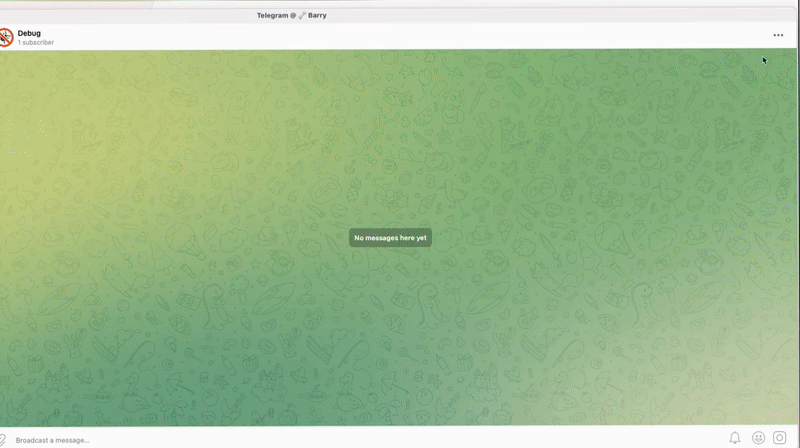
Task: Click the record video message icon
Action: (x=780, y=438)
